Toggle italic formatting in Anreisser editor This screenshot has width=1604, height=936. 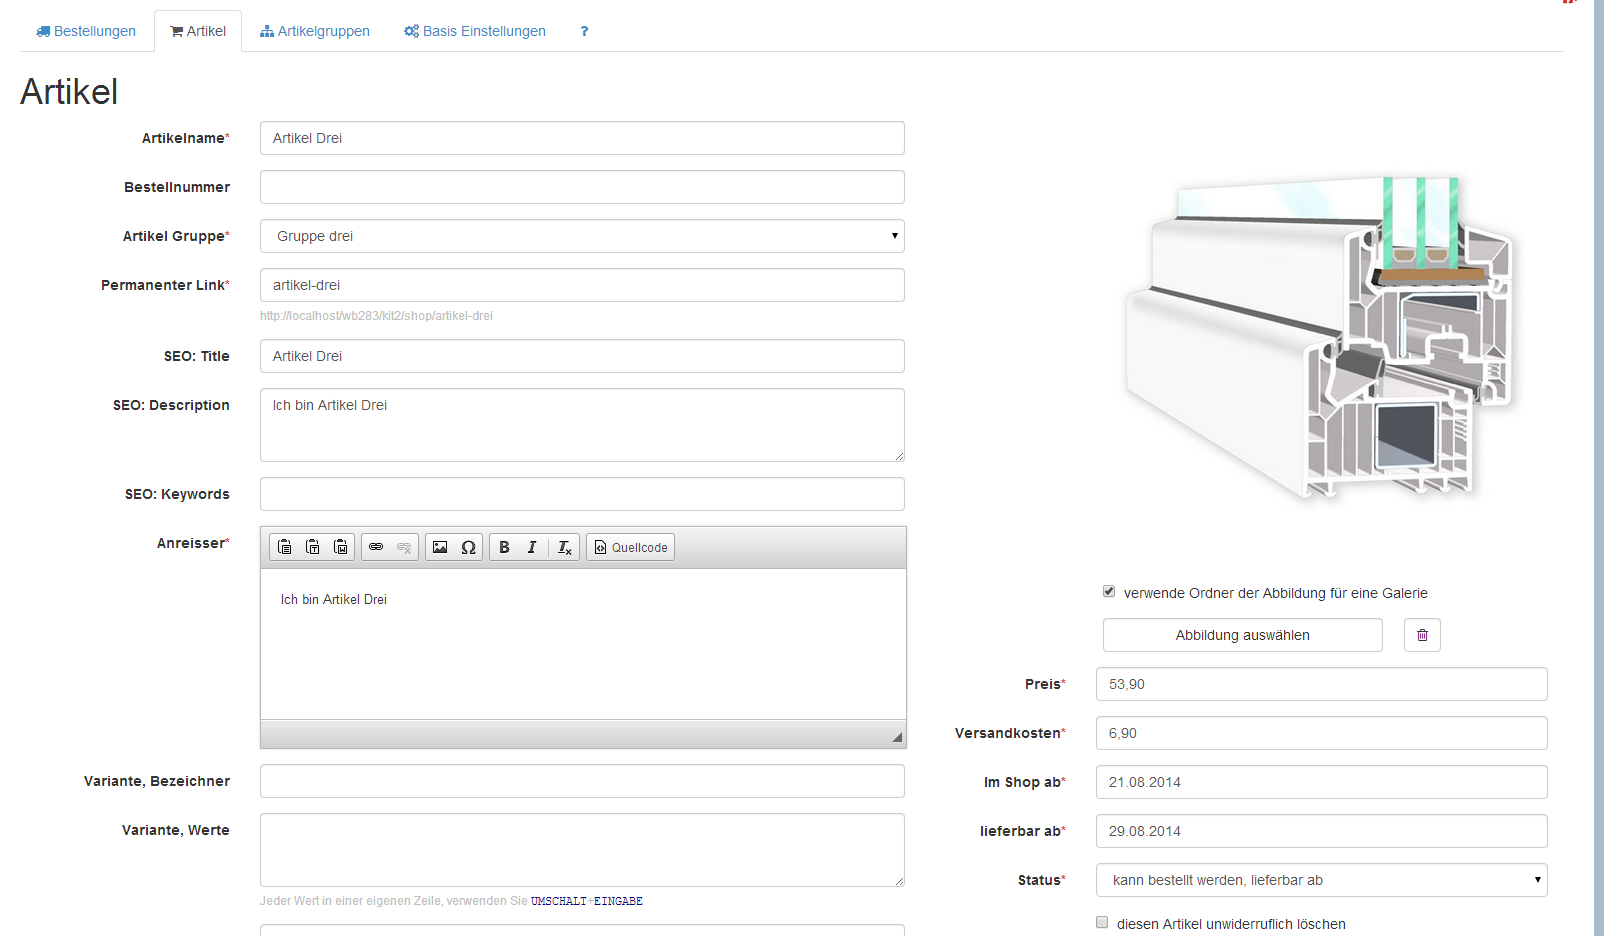[x=532, y=547]
